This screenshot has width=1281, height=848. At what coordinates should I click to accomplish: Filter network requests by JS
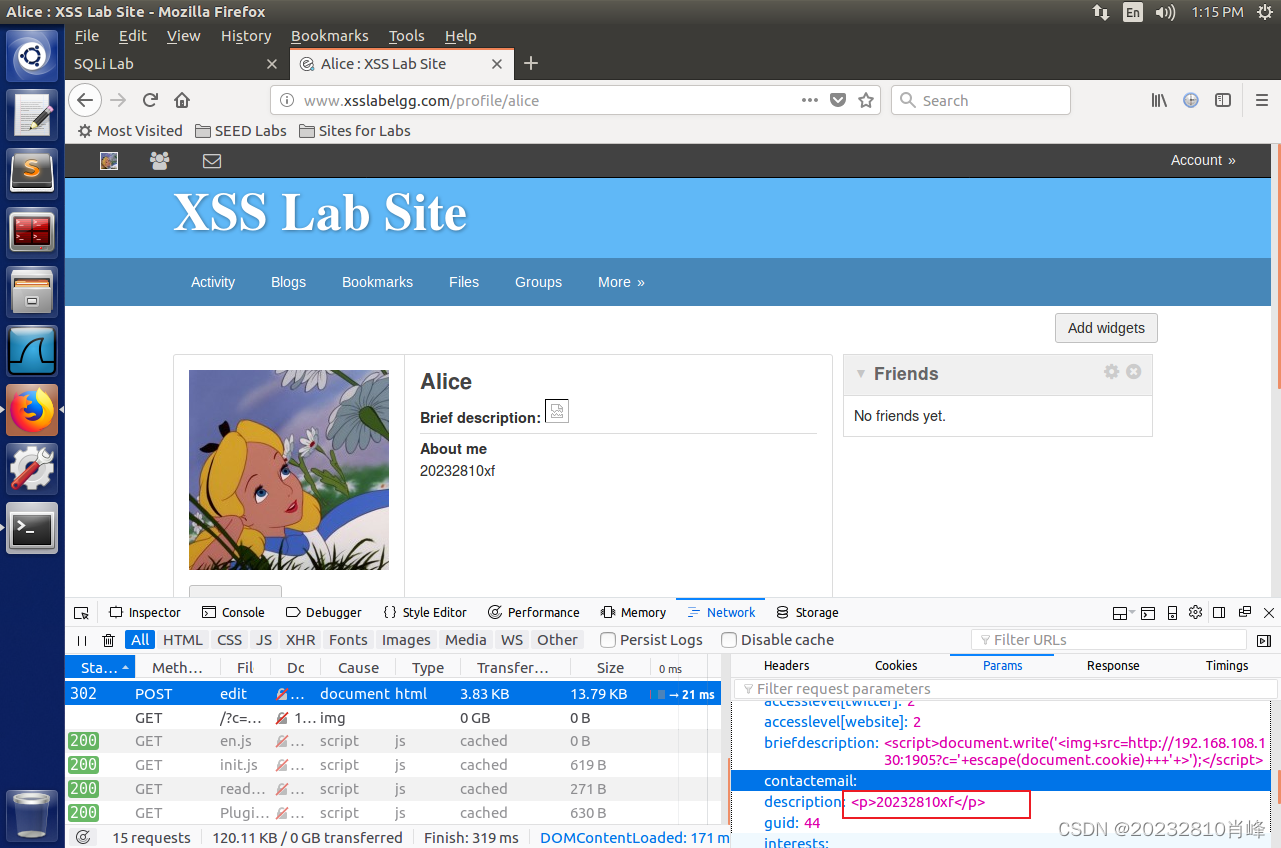pyautogui.click(x=264, y=640)
